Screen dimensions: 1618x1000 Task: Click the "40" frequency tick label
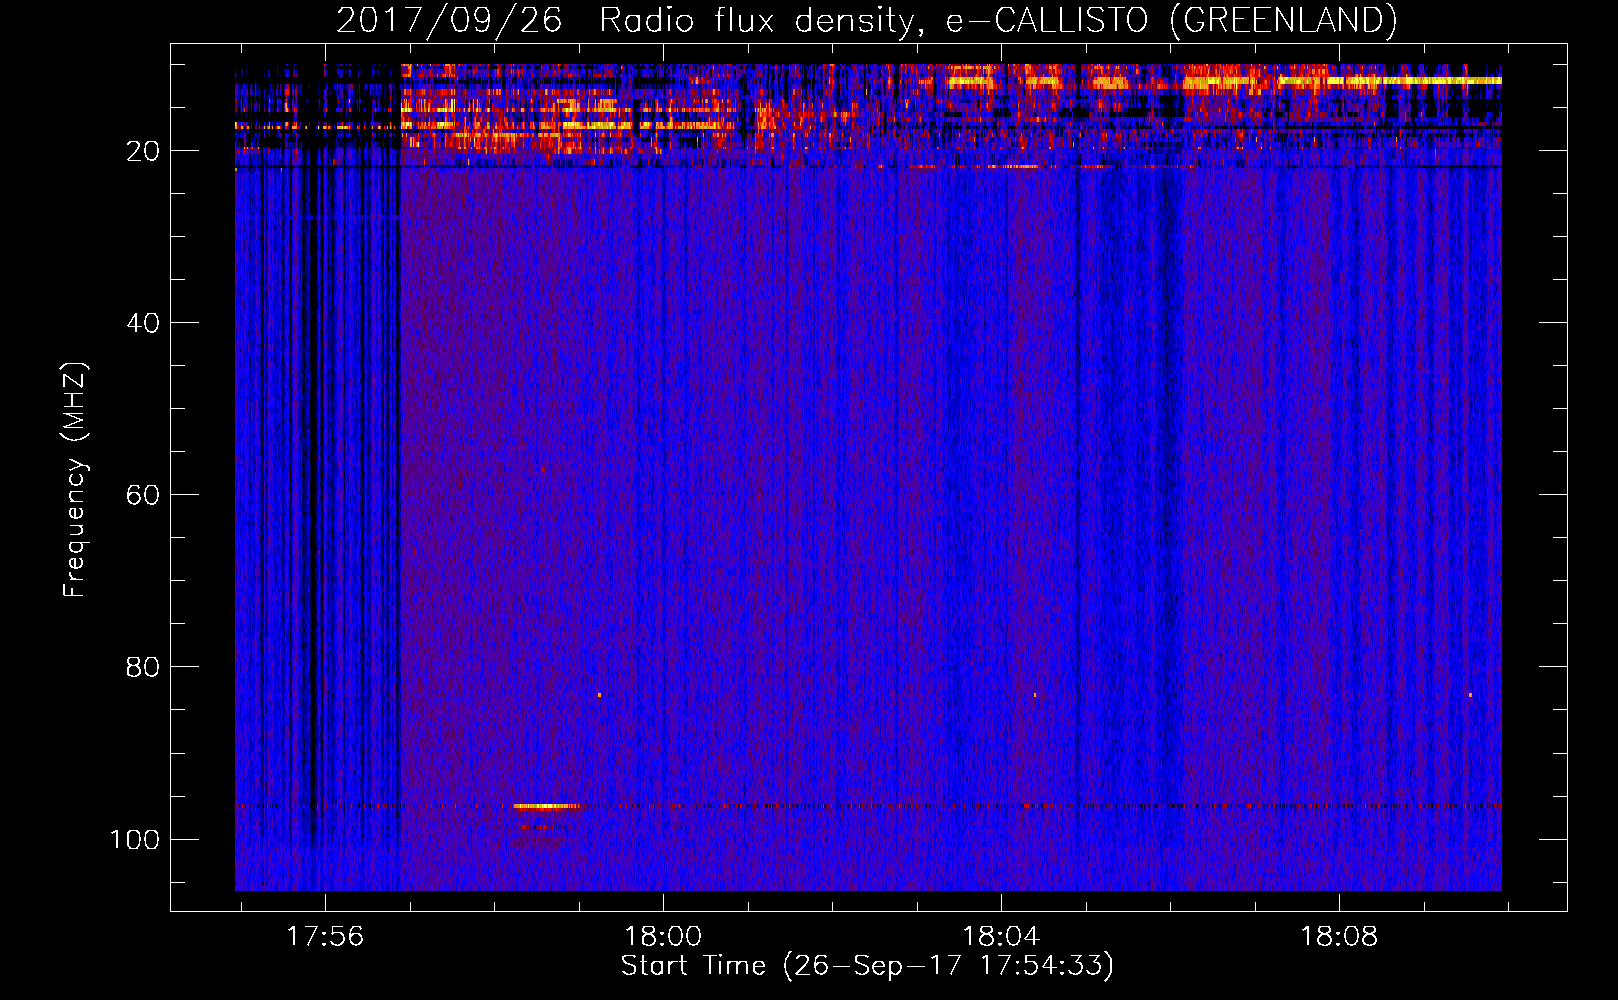coord(143,323)
